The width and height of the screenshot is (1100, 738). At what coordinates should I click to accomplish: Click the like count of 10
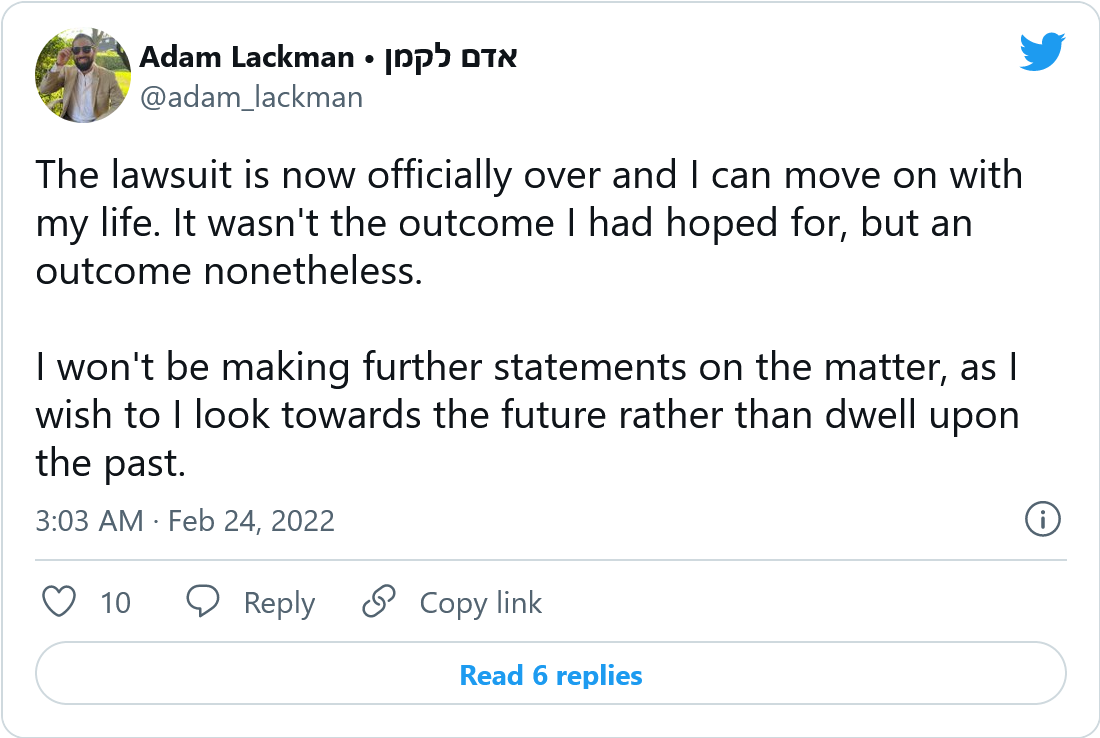pos(116,603)
